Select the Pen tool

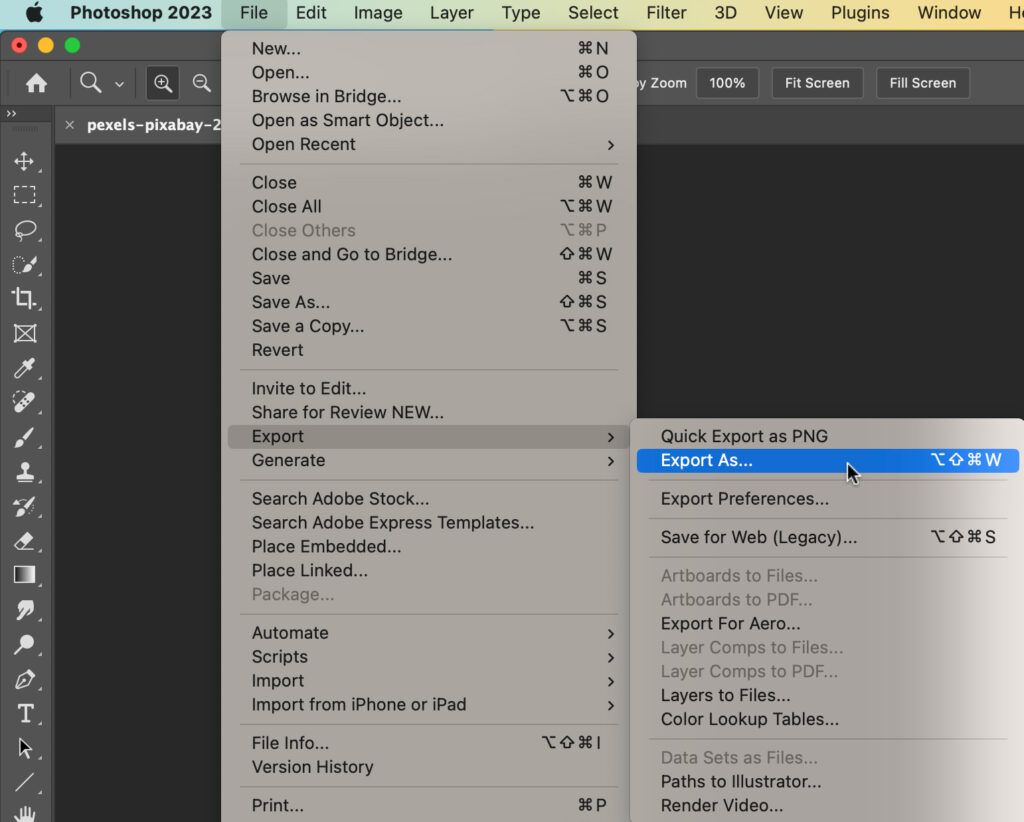(24, 678)
